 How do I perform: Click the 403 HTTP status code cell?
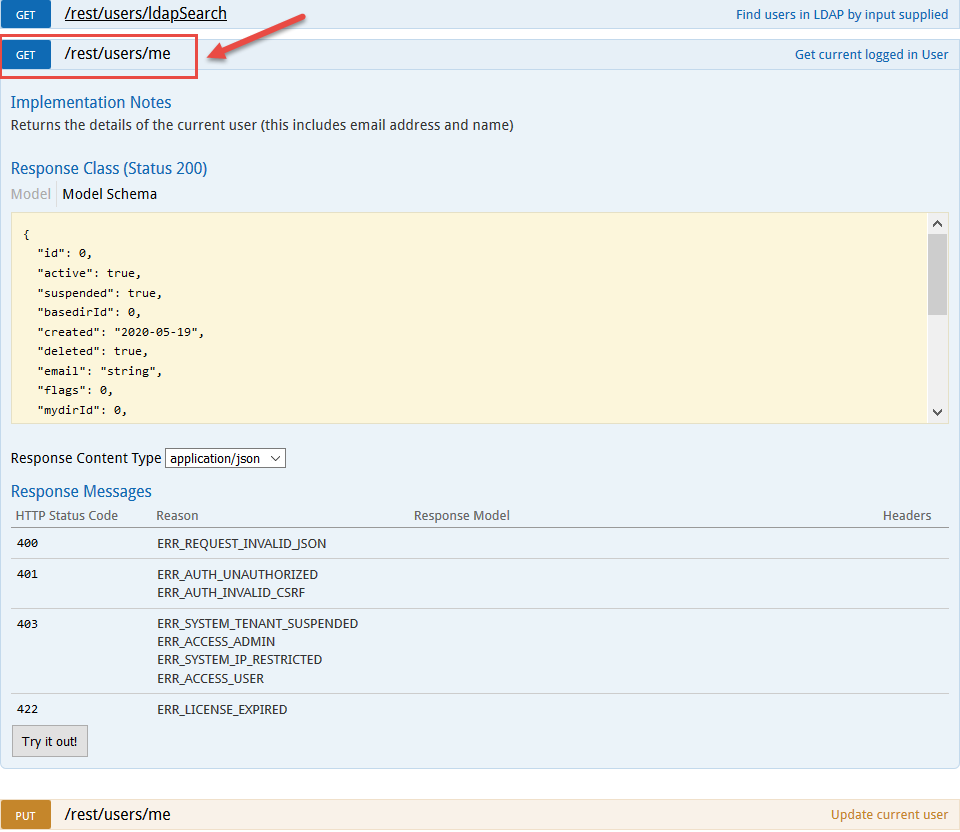tap(27, 624)
